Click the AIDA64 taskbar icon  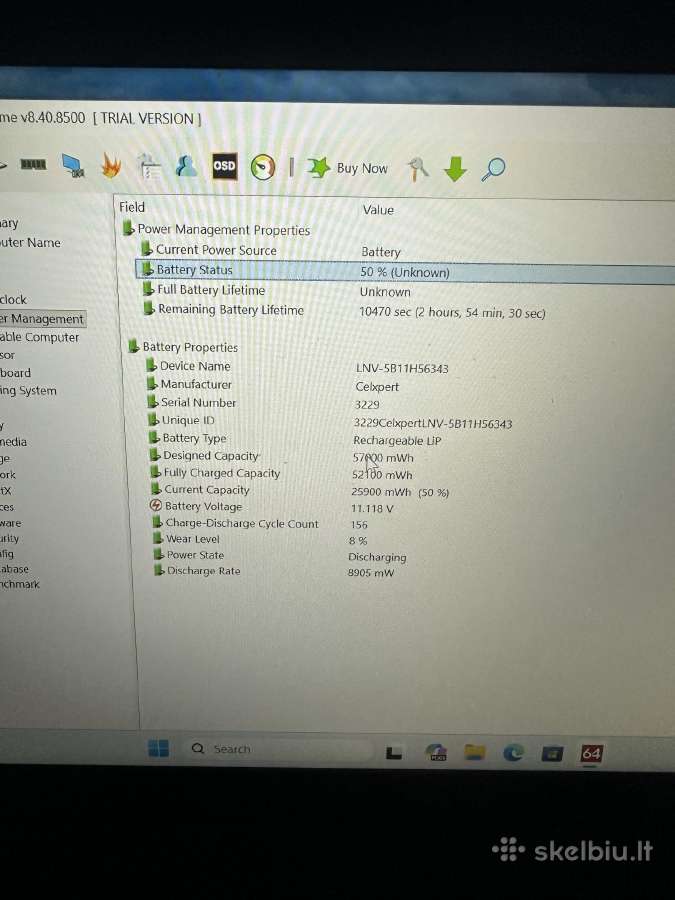(x=591, y=753)
